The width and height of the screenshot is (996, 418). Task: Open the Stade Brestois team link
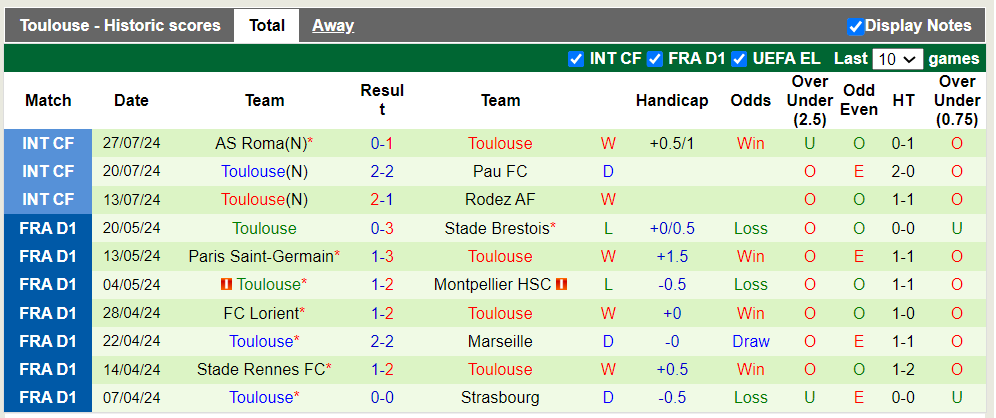496,228
